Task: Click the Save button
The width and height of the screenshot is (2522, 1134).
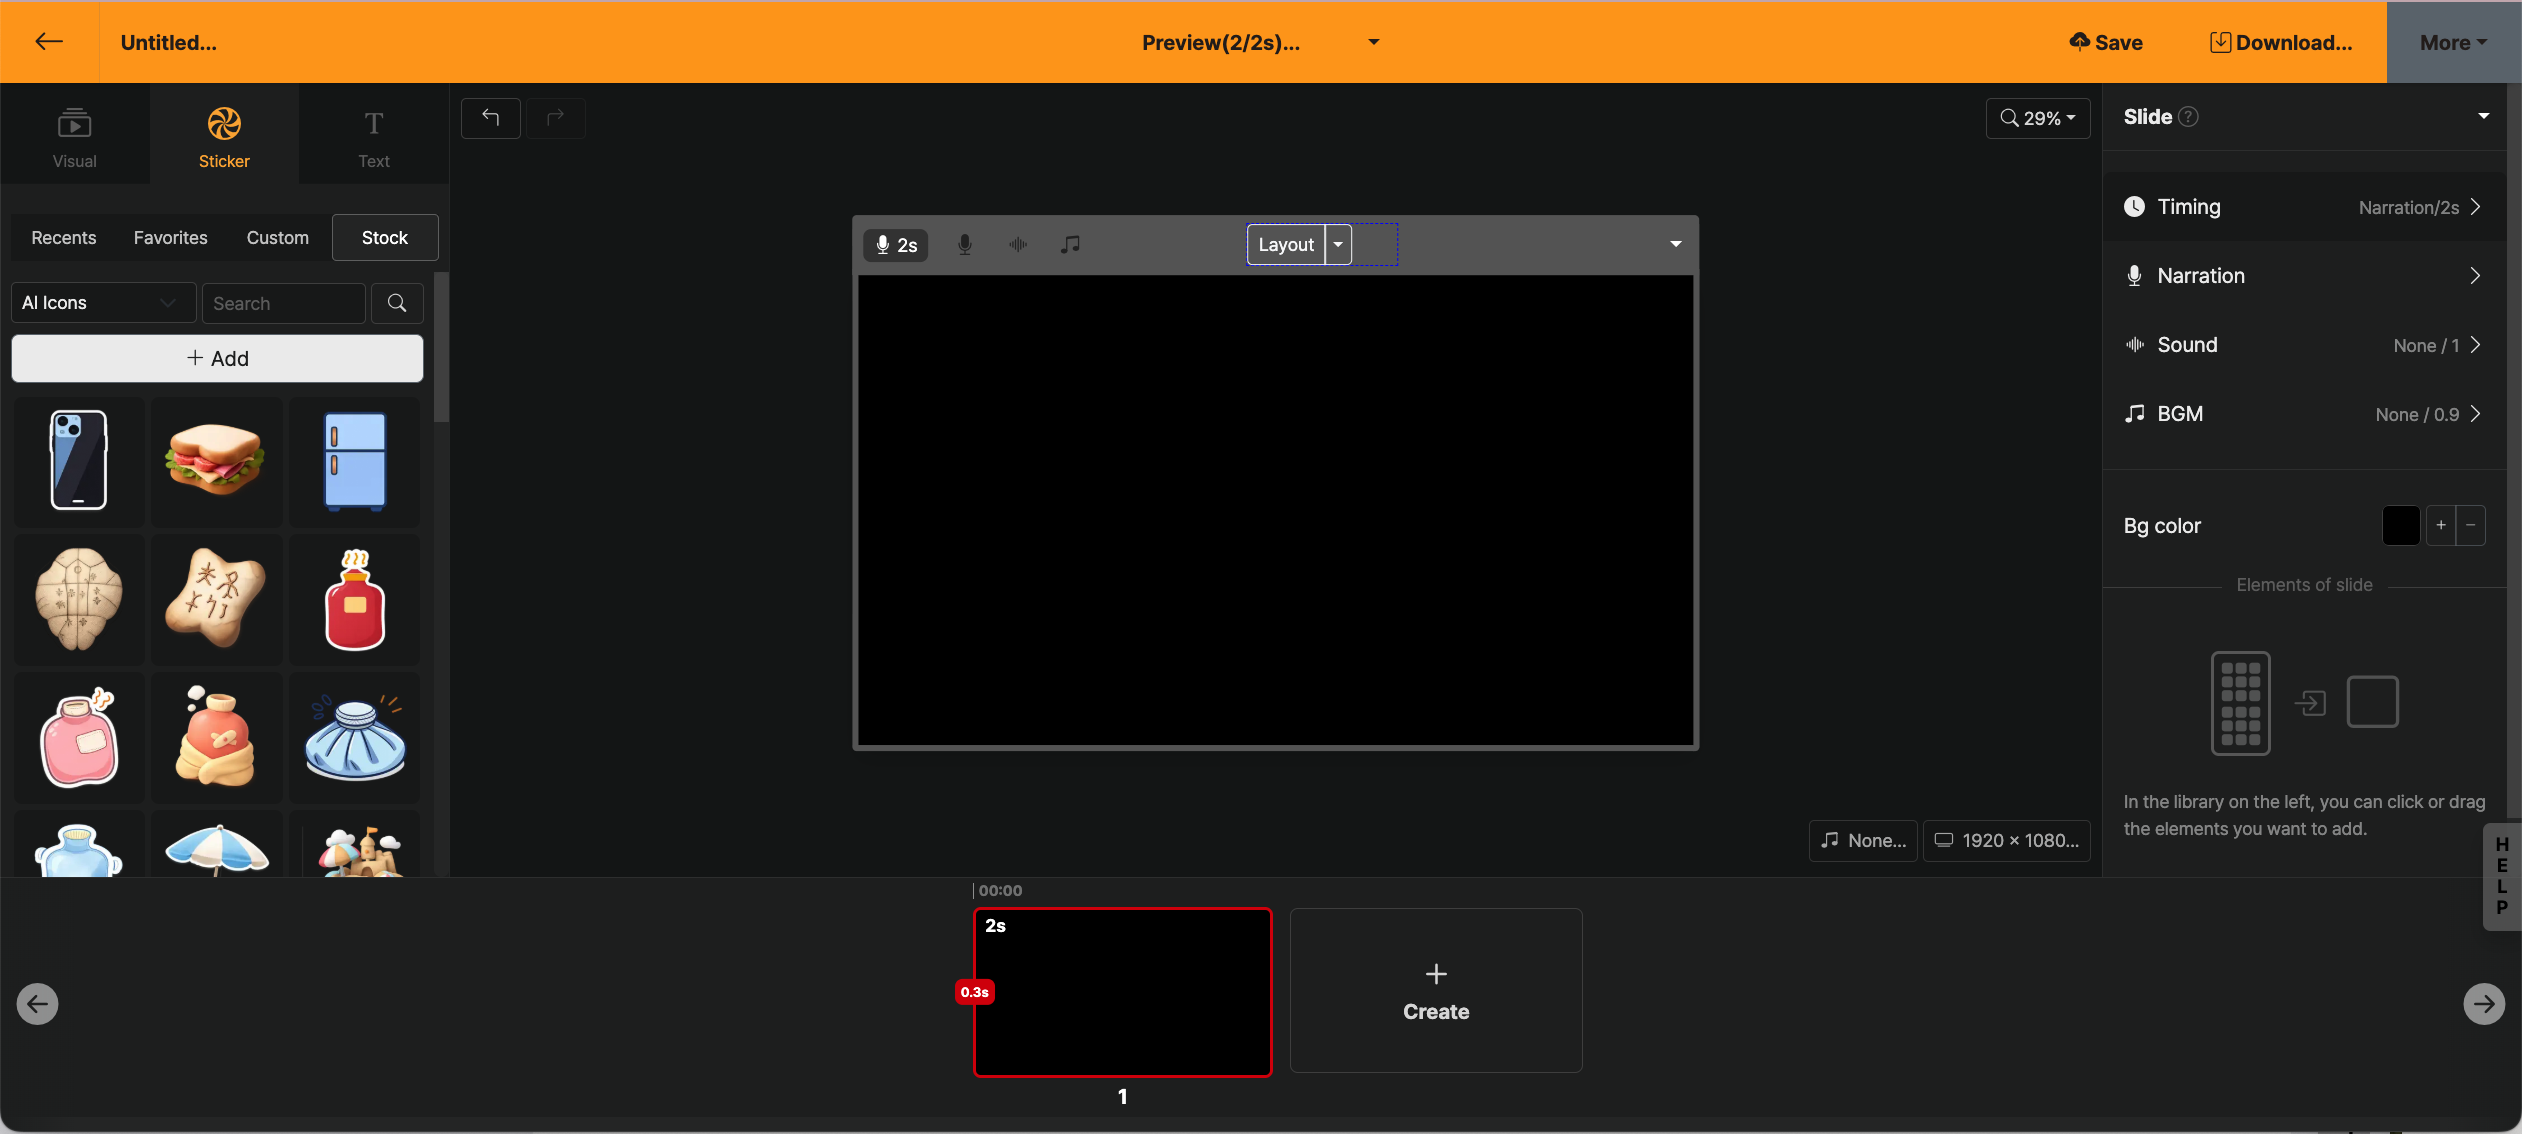Action: (x=2106, y=42)
